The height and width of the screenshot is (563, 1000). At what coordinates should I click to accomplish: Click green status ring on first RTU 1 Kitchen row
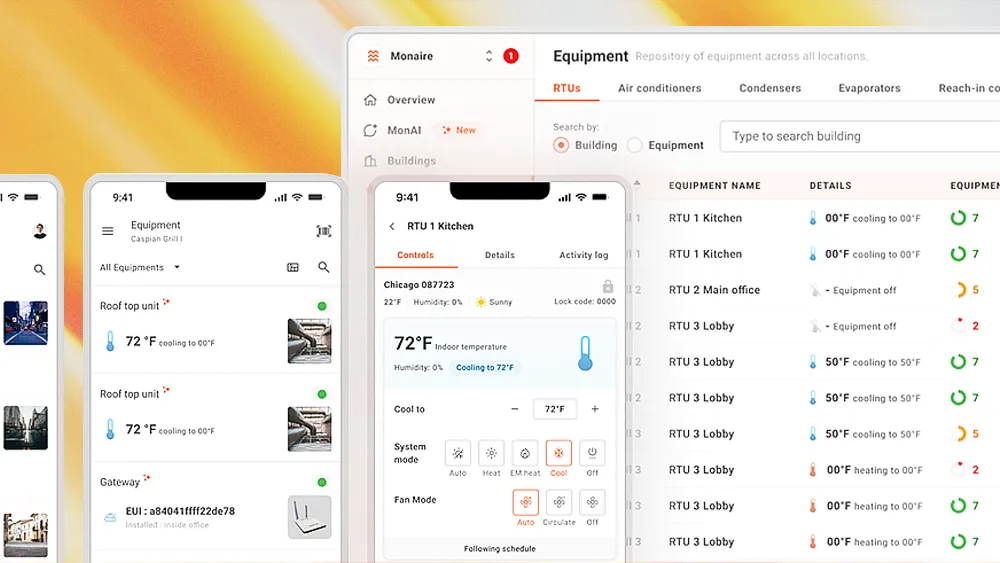tap(958, 218)
